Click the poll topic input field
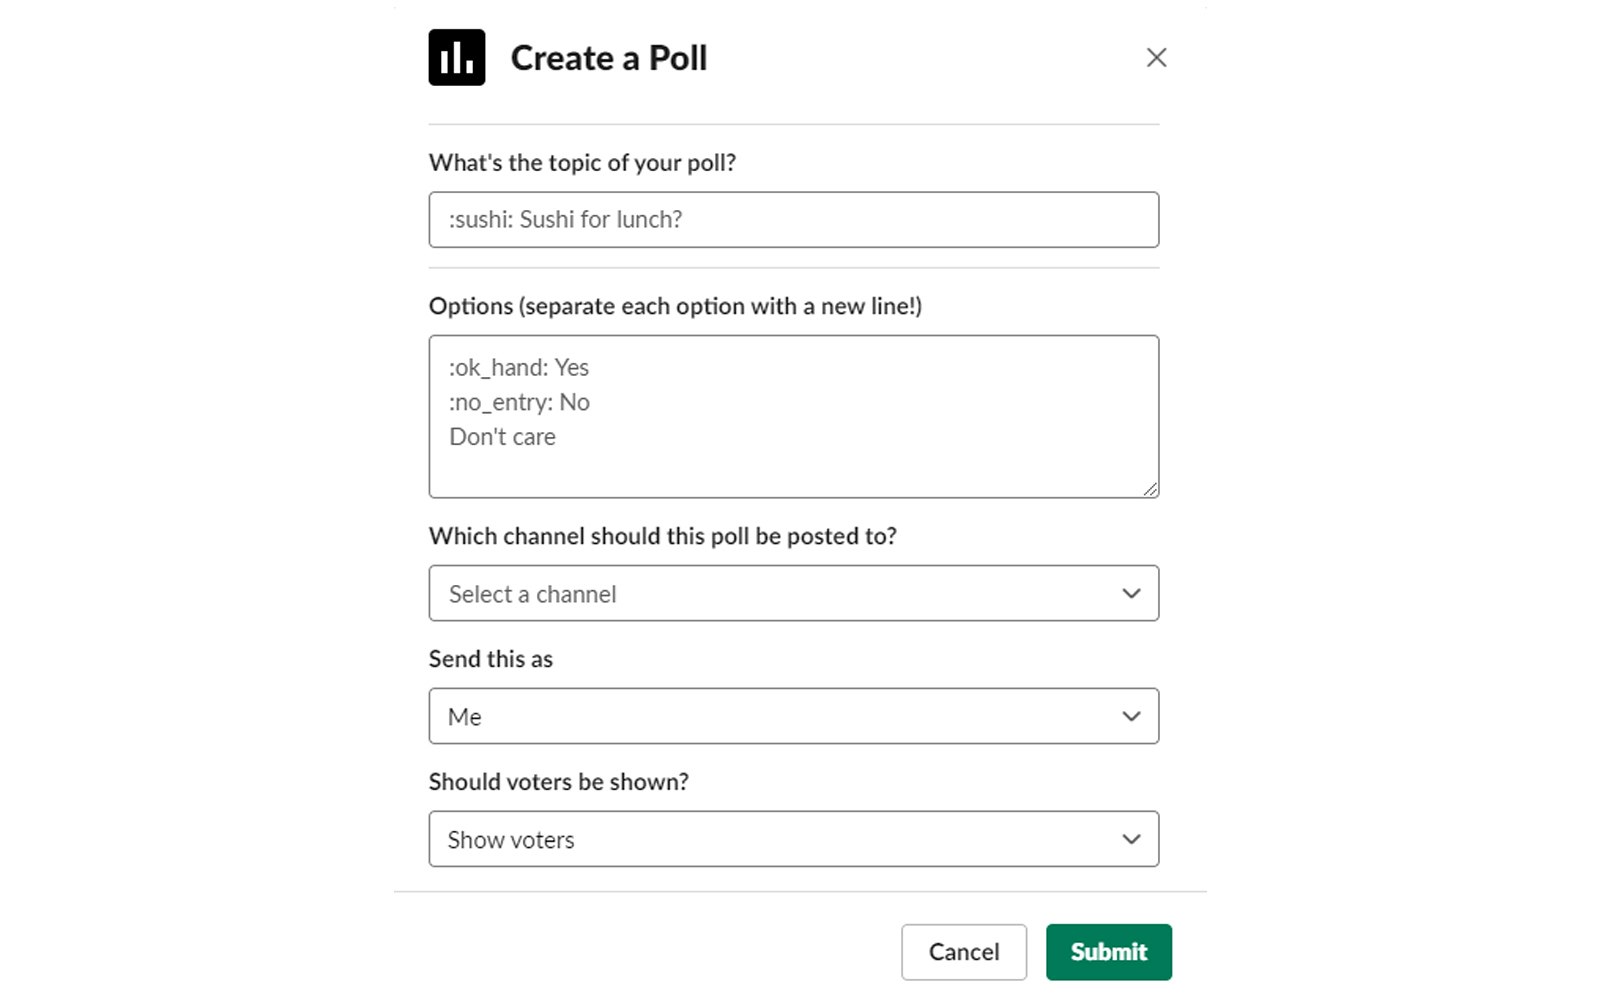This screenshot has height=1000, width=1600. 793,219
